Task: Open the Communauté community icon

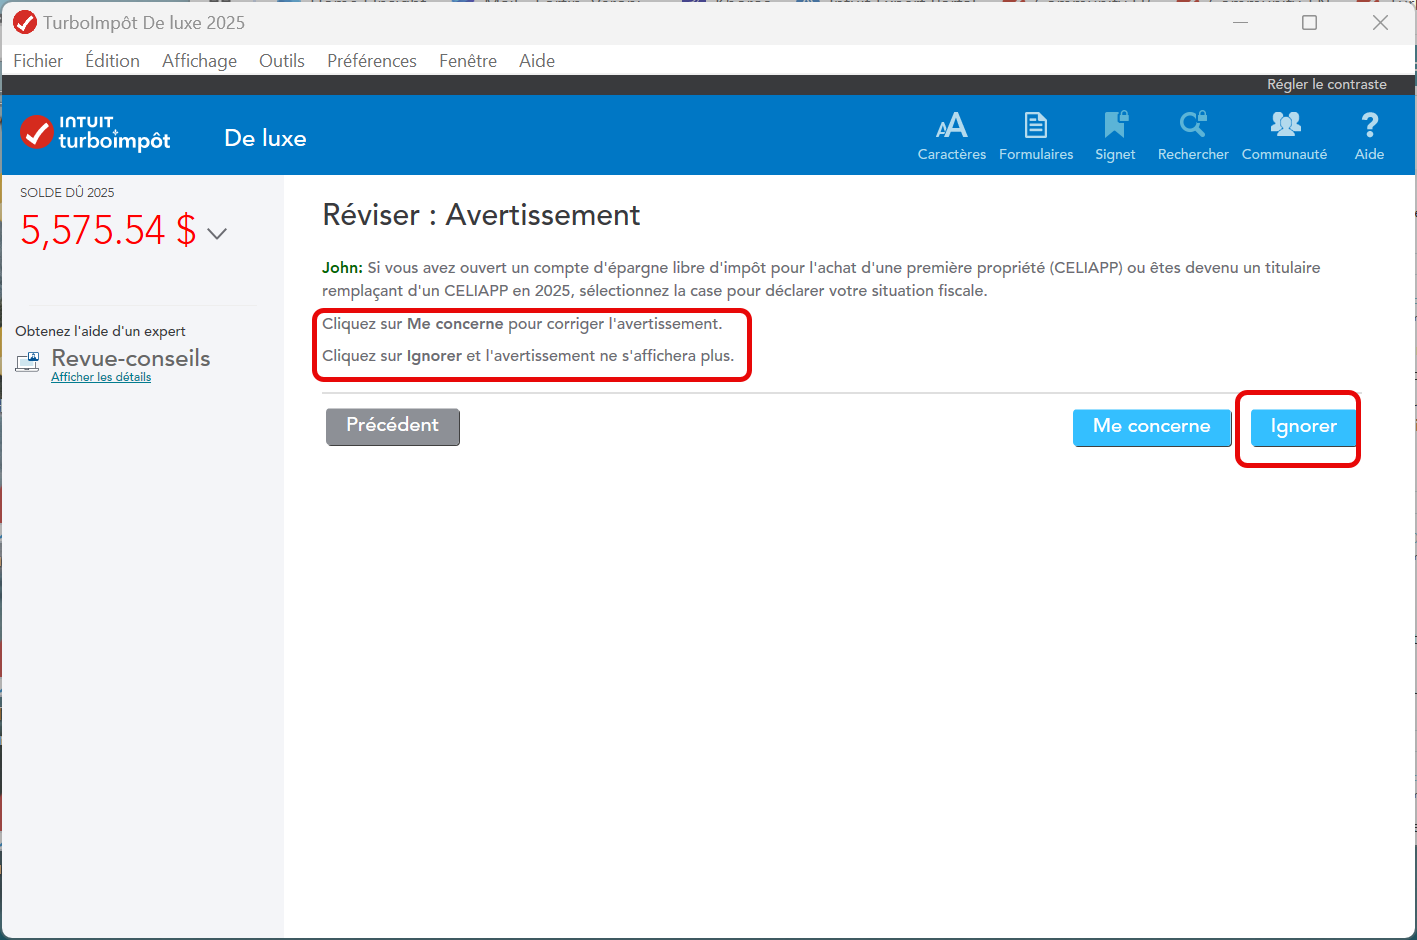Action: tap(1285, 126)
